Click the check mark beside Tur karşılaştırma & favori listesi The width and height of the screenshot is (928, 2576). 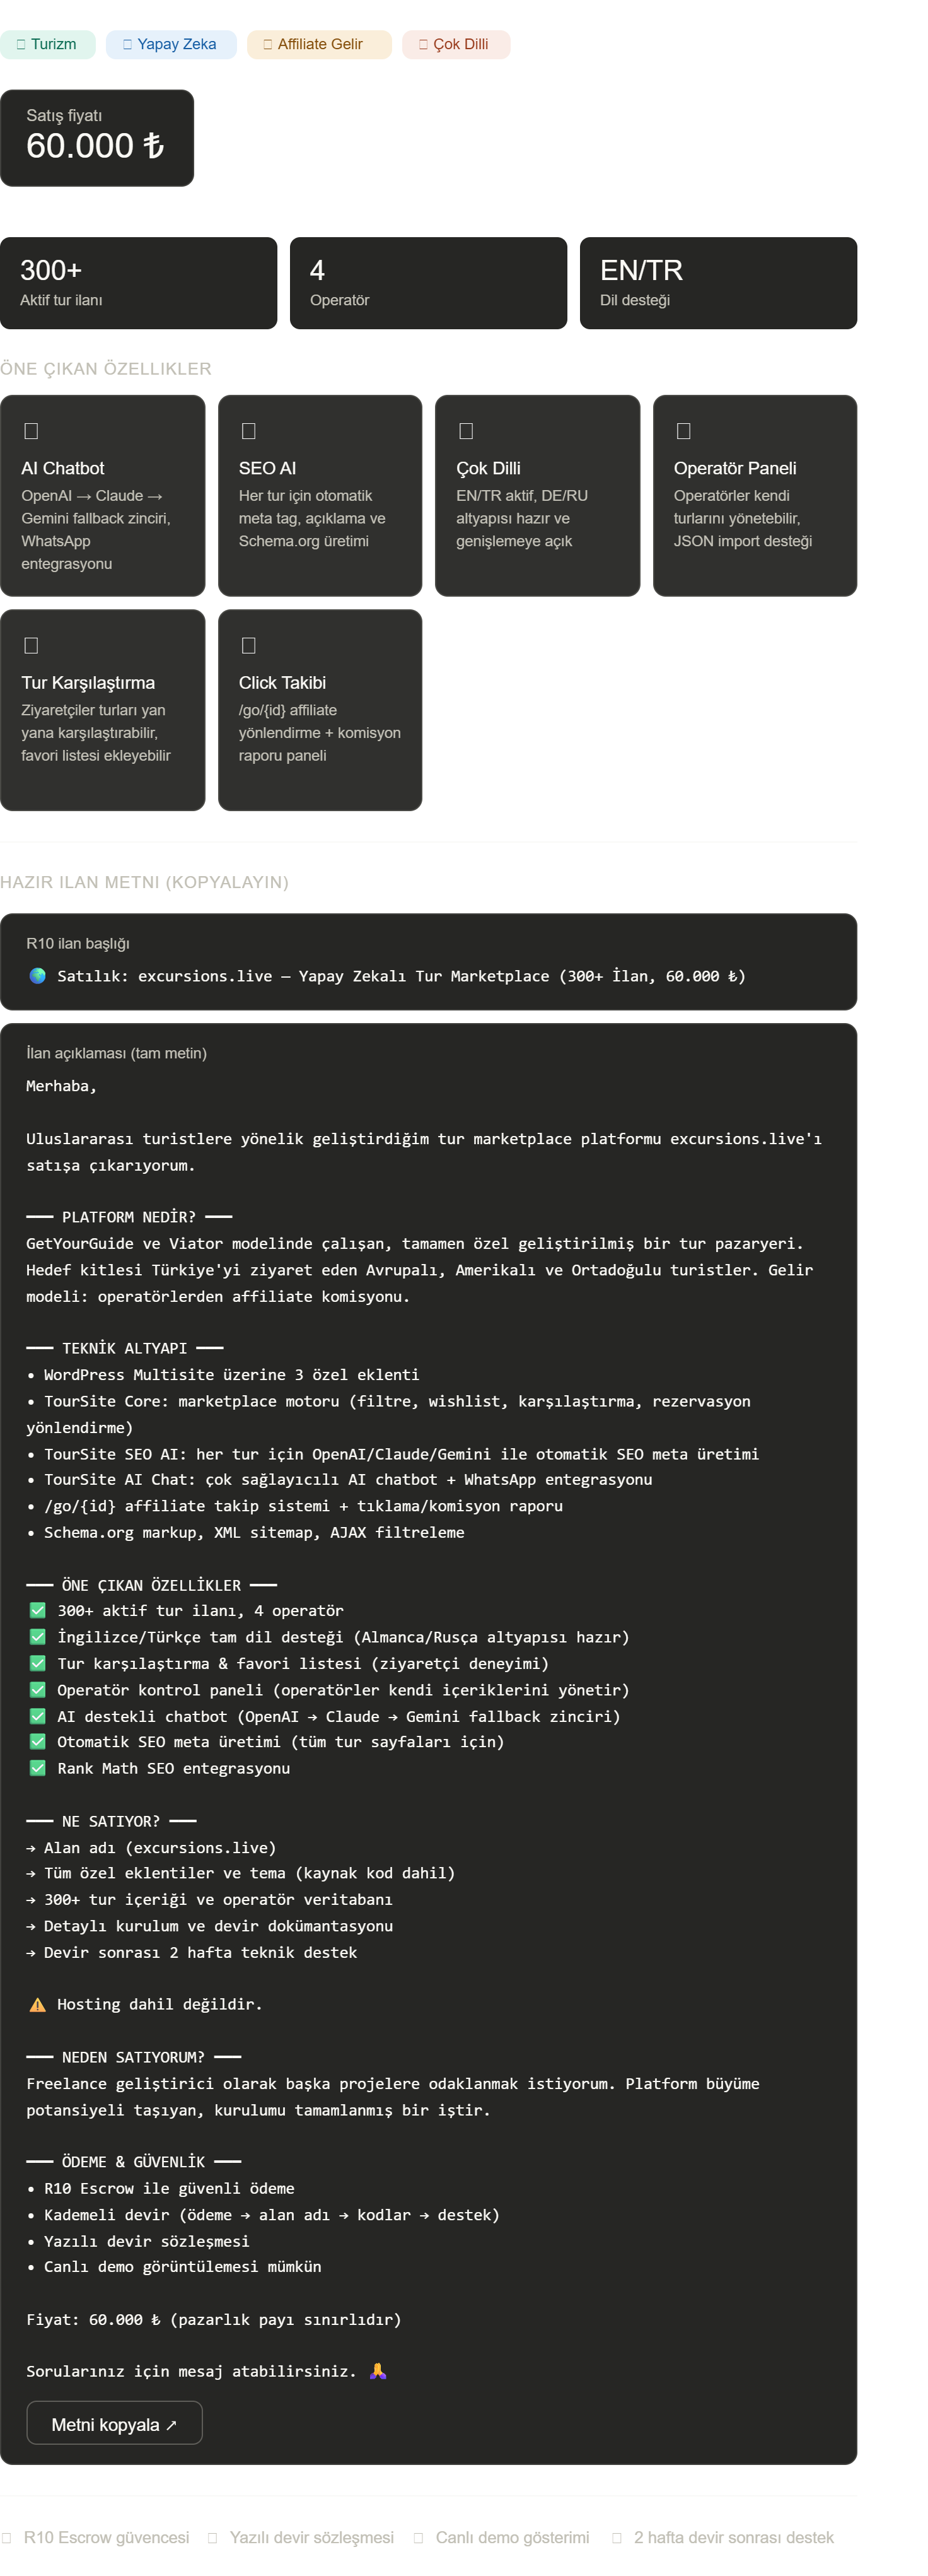(38, 1663)
